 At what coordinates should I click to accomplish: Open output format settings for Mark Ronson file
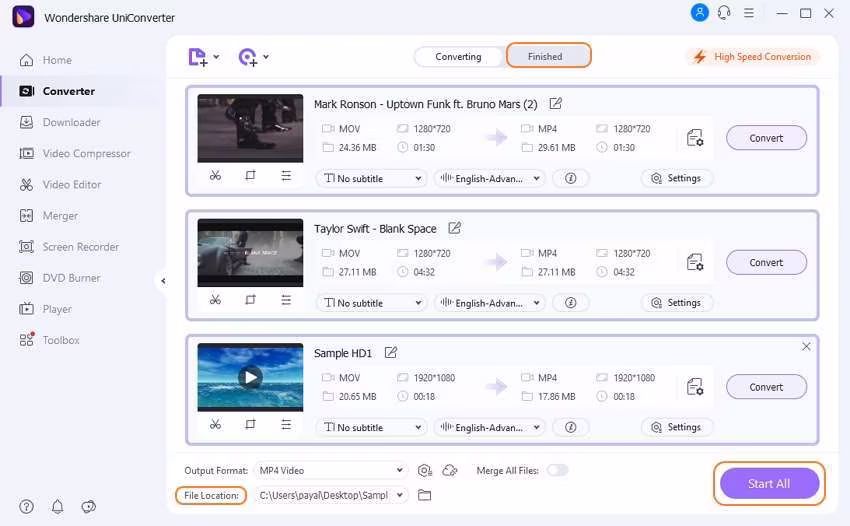(x=695, y=138)
